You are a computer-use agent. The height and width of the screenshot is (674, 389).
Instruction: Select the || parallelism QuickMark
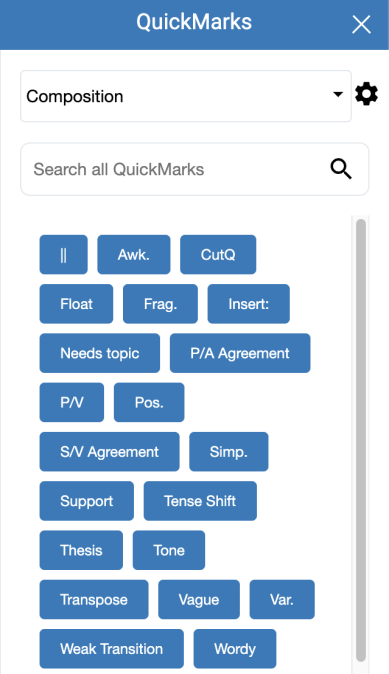pos(64,254)
